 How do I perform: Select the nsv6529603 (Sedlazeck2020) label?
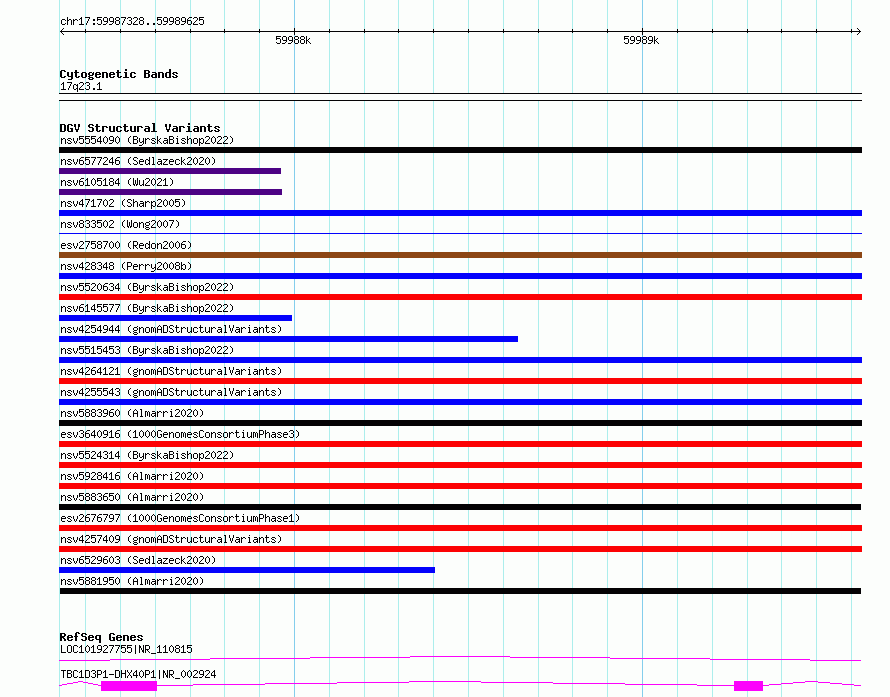click(138, 560)
